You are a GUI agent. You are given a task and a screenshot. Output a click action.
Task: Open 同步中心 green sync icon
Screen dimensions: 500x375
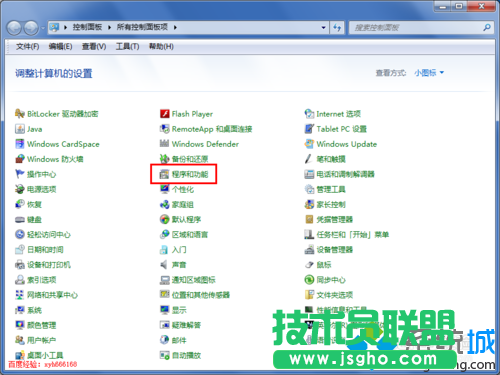coord(309,280)
